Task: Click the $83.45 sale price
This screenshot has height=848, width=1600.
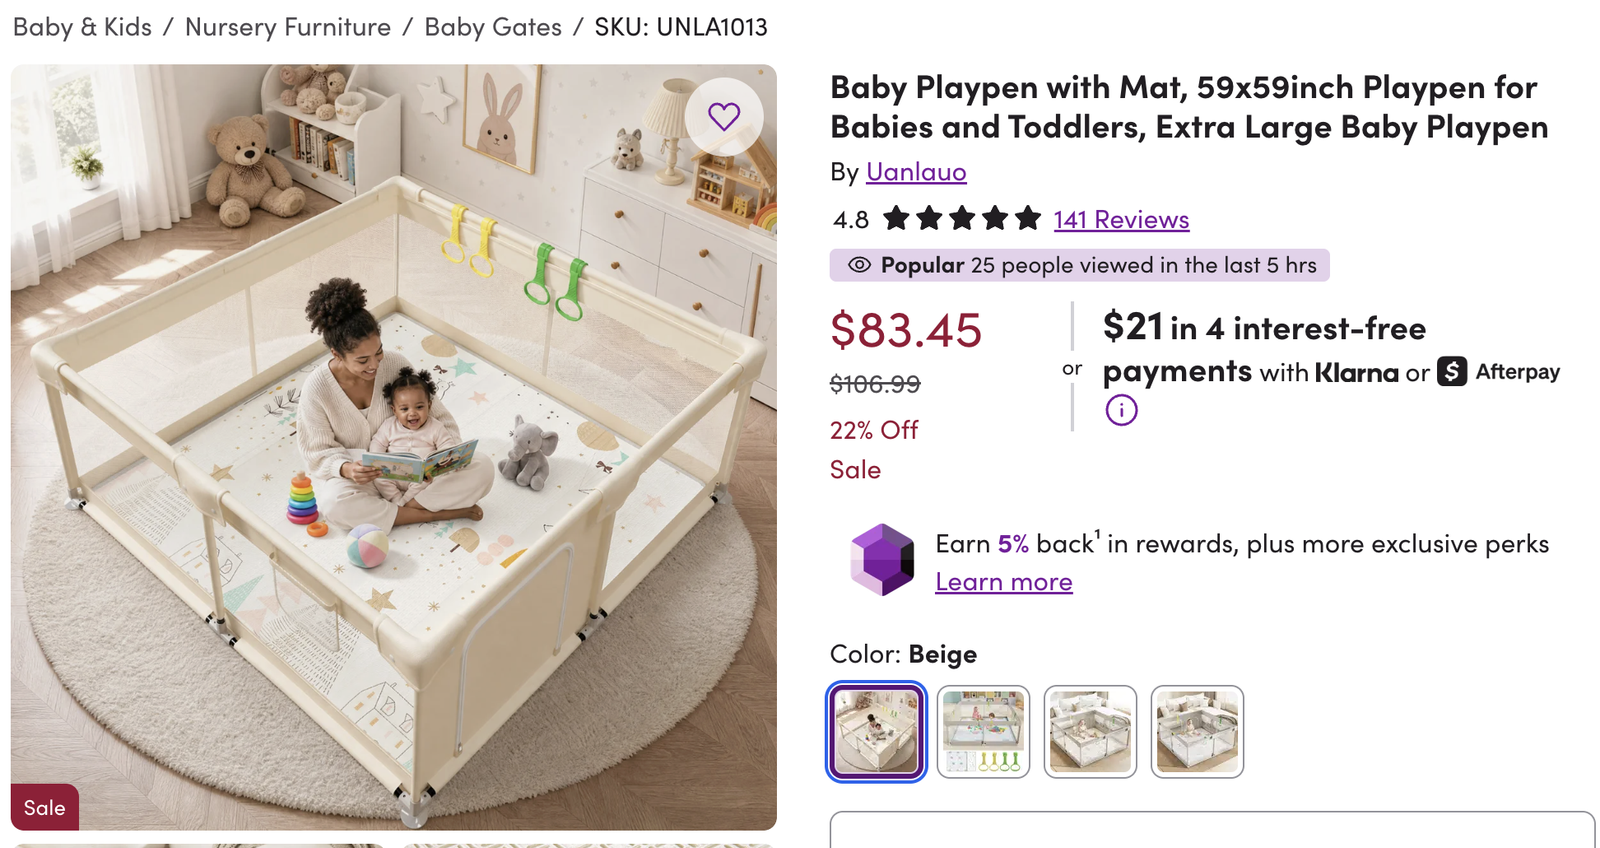Action: (x=906, y=330)
